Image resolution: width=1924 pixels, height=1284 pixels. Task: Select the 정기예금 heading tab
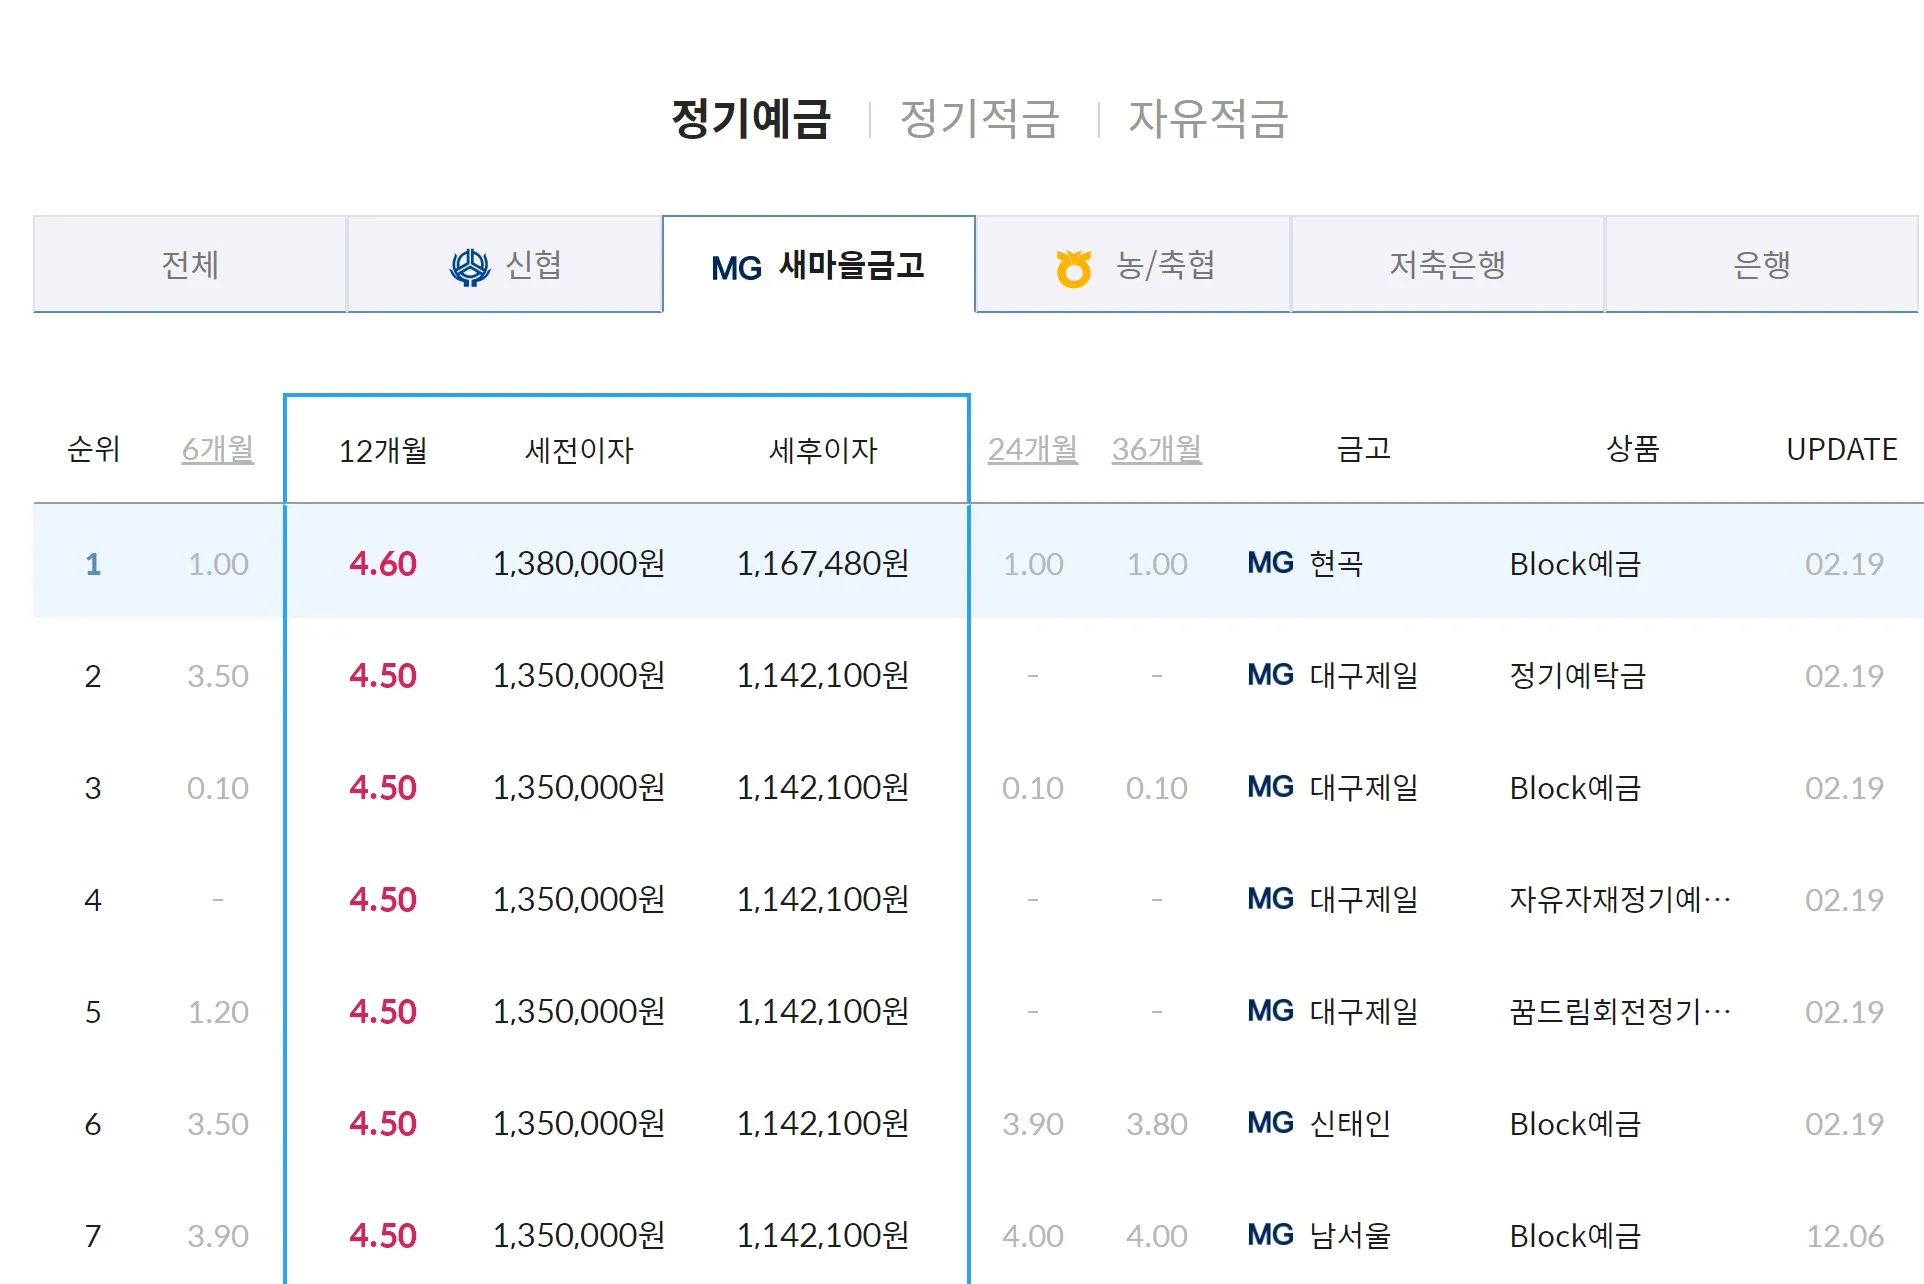point(751,119)
